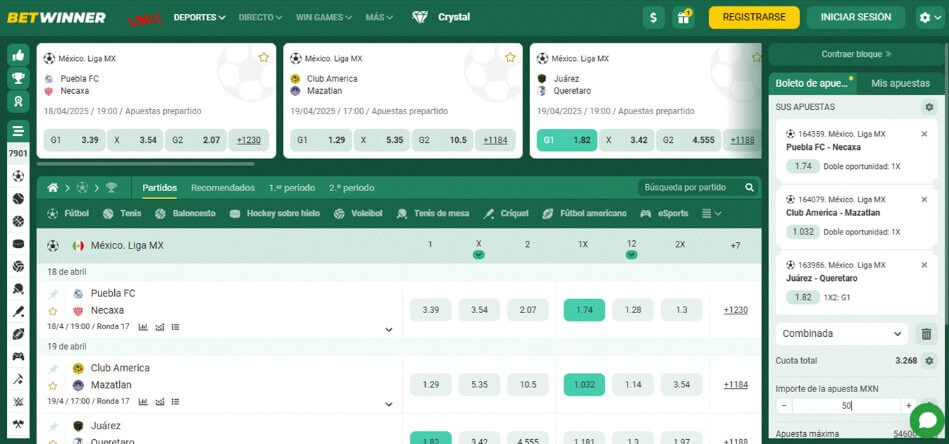Open the Deportes dropdown menu

199,18
